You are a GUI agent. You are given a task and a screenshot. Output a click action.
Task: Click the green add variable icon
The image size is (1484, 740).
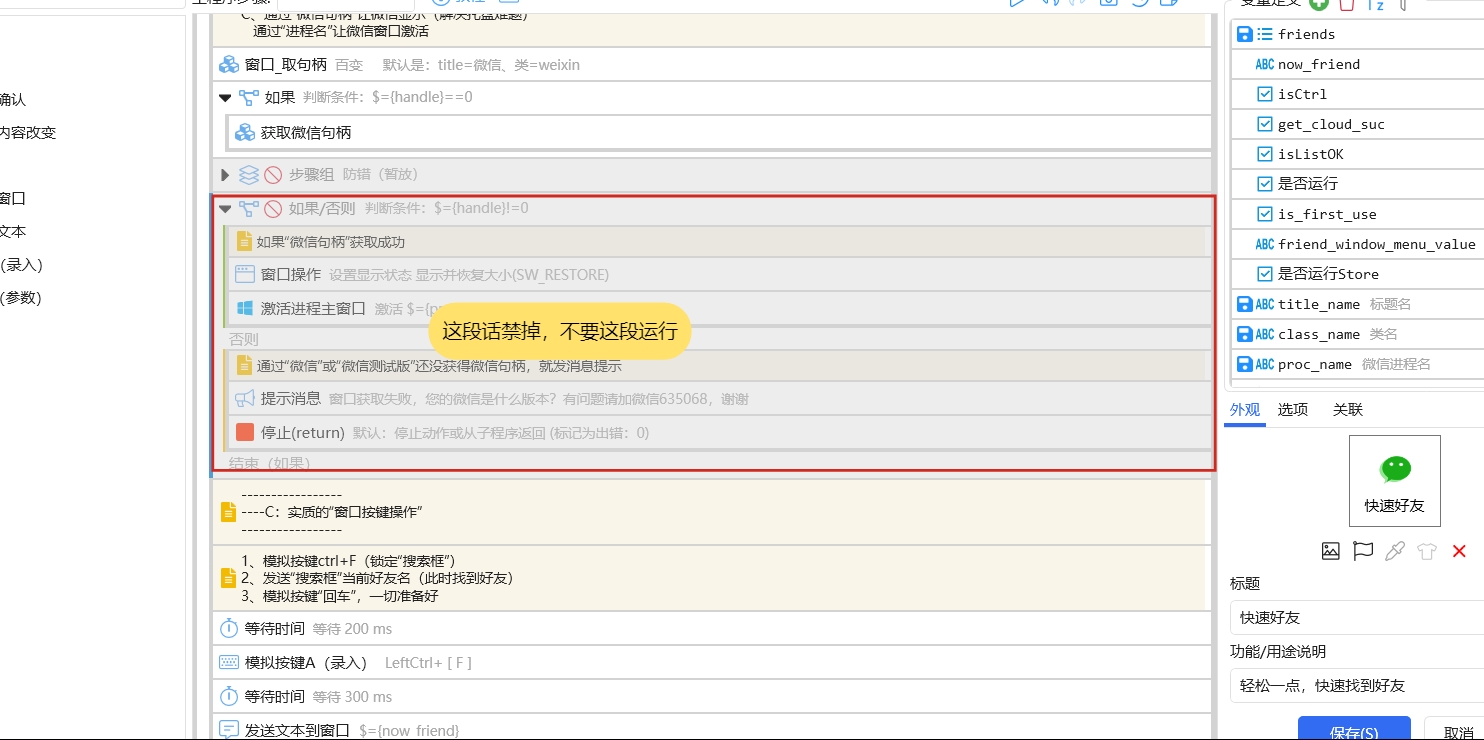(x=1319, y=4)
